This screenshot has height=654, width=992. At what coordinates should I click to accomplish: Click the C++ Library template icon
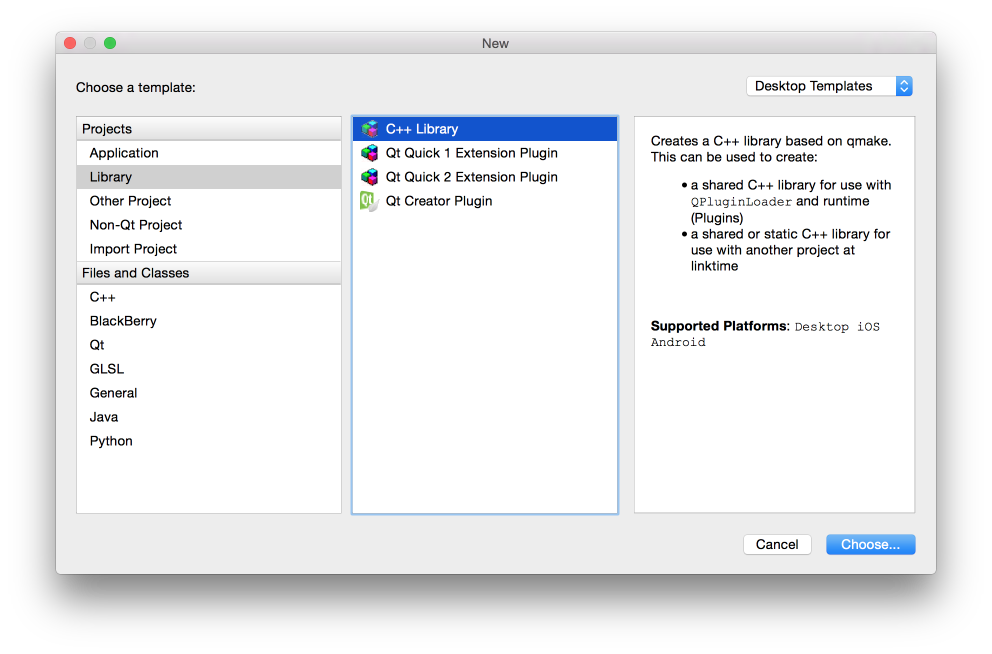pyautogui.click(x=369, y=129)
